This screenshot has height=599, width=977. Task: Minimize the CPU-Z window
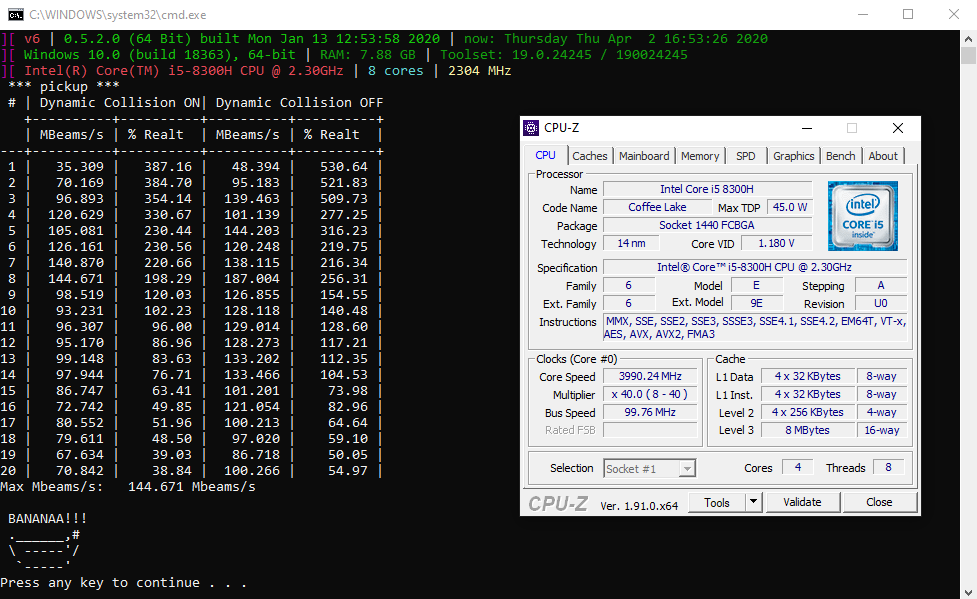point(806,128)
